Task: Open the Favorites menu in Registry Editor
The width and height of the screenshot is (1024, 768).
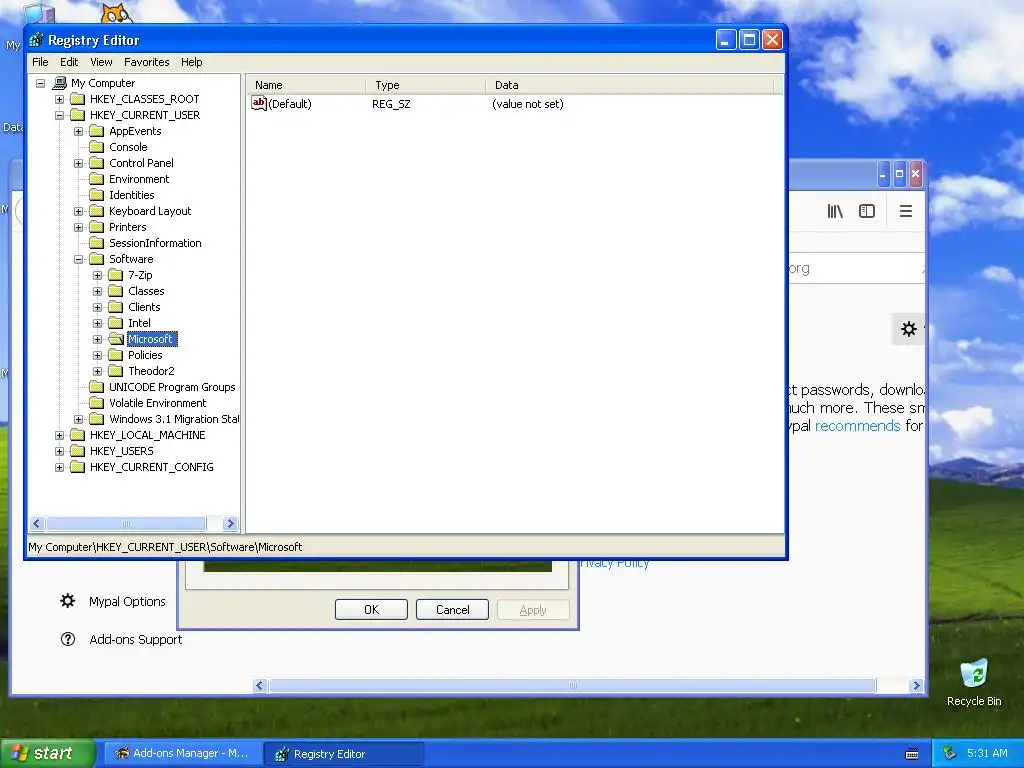Action: tap(146, 62)
